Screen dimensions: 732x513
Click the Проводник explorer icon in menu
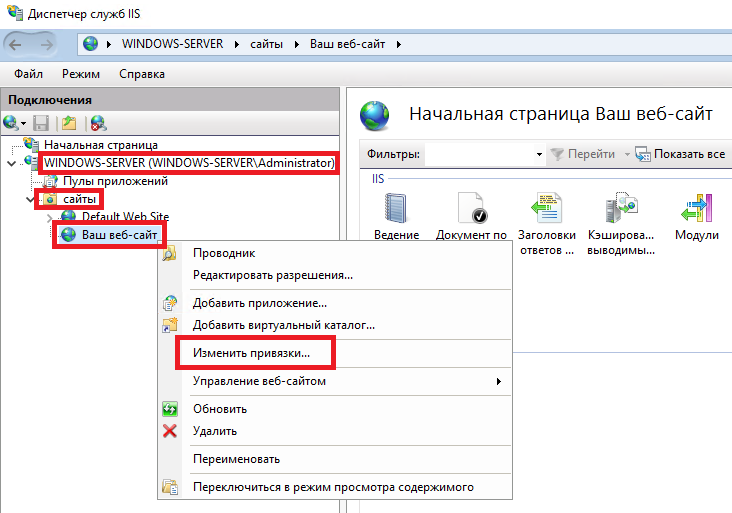[x=169, y=253]
